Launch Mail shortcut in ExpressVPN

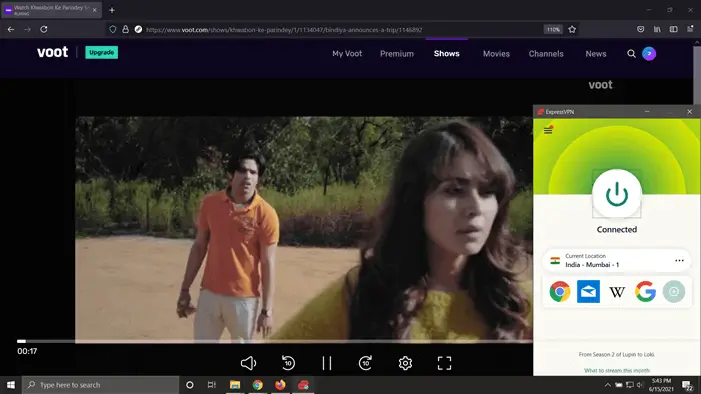pyautogui.click(x=588, y=292)
